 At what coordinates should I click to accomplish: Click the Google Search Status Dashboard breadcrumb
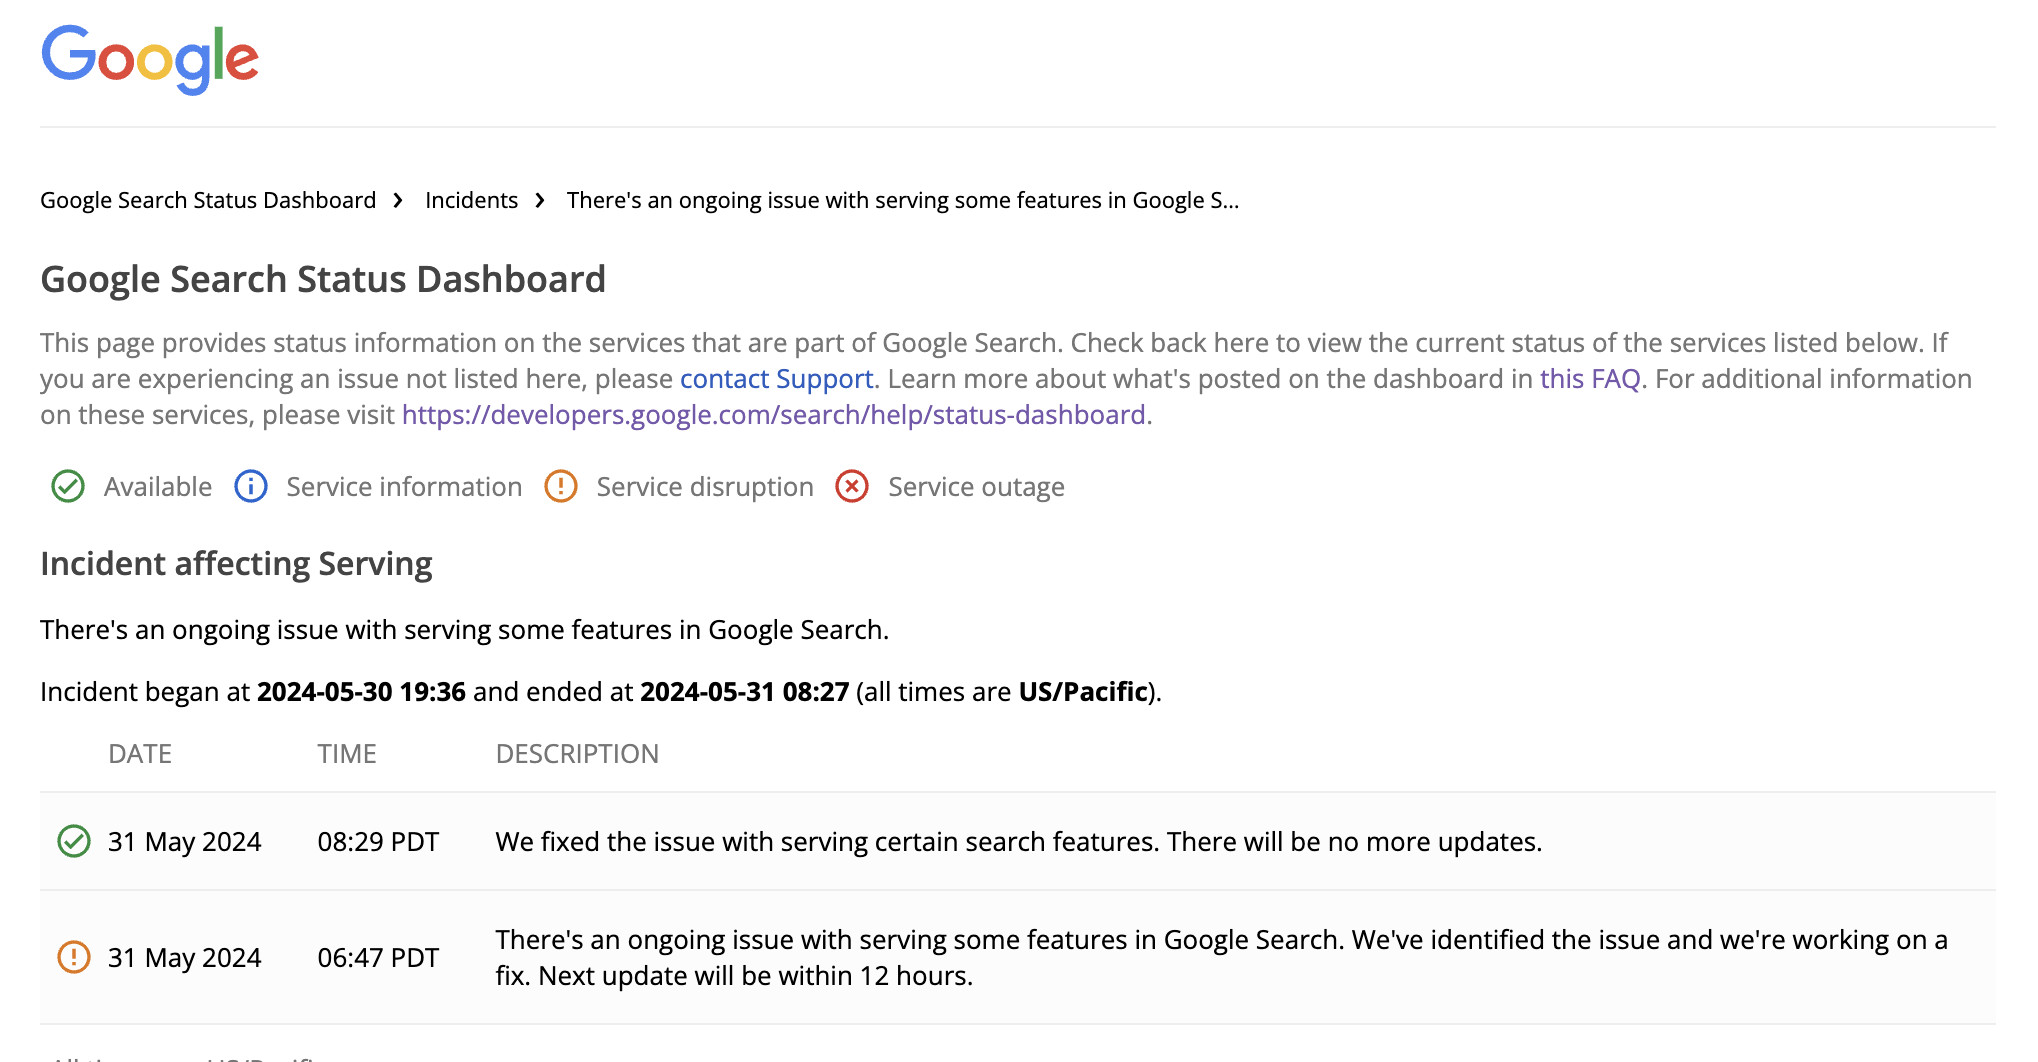[x=207, y=200]
